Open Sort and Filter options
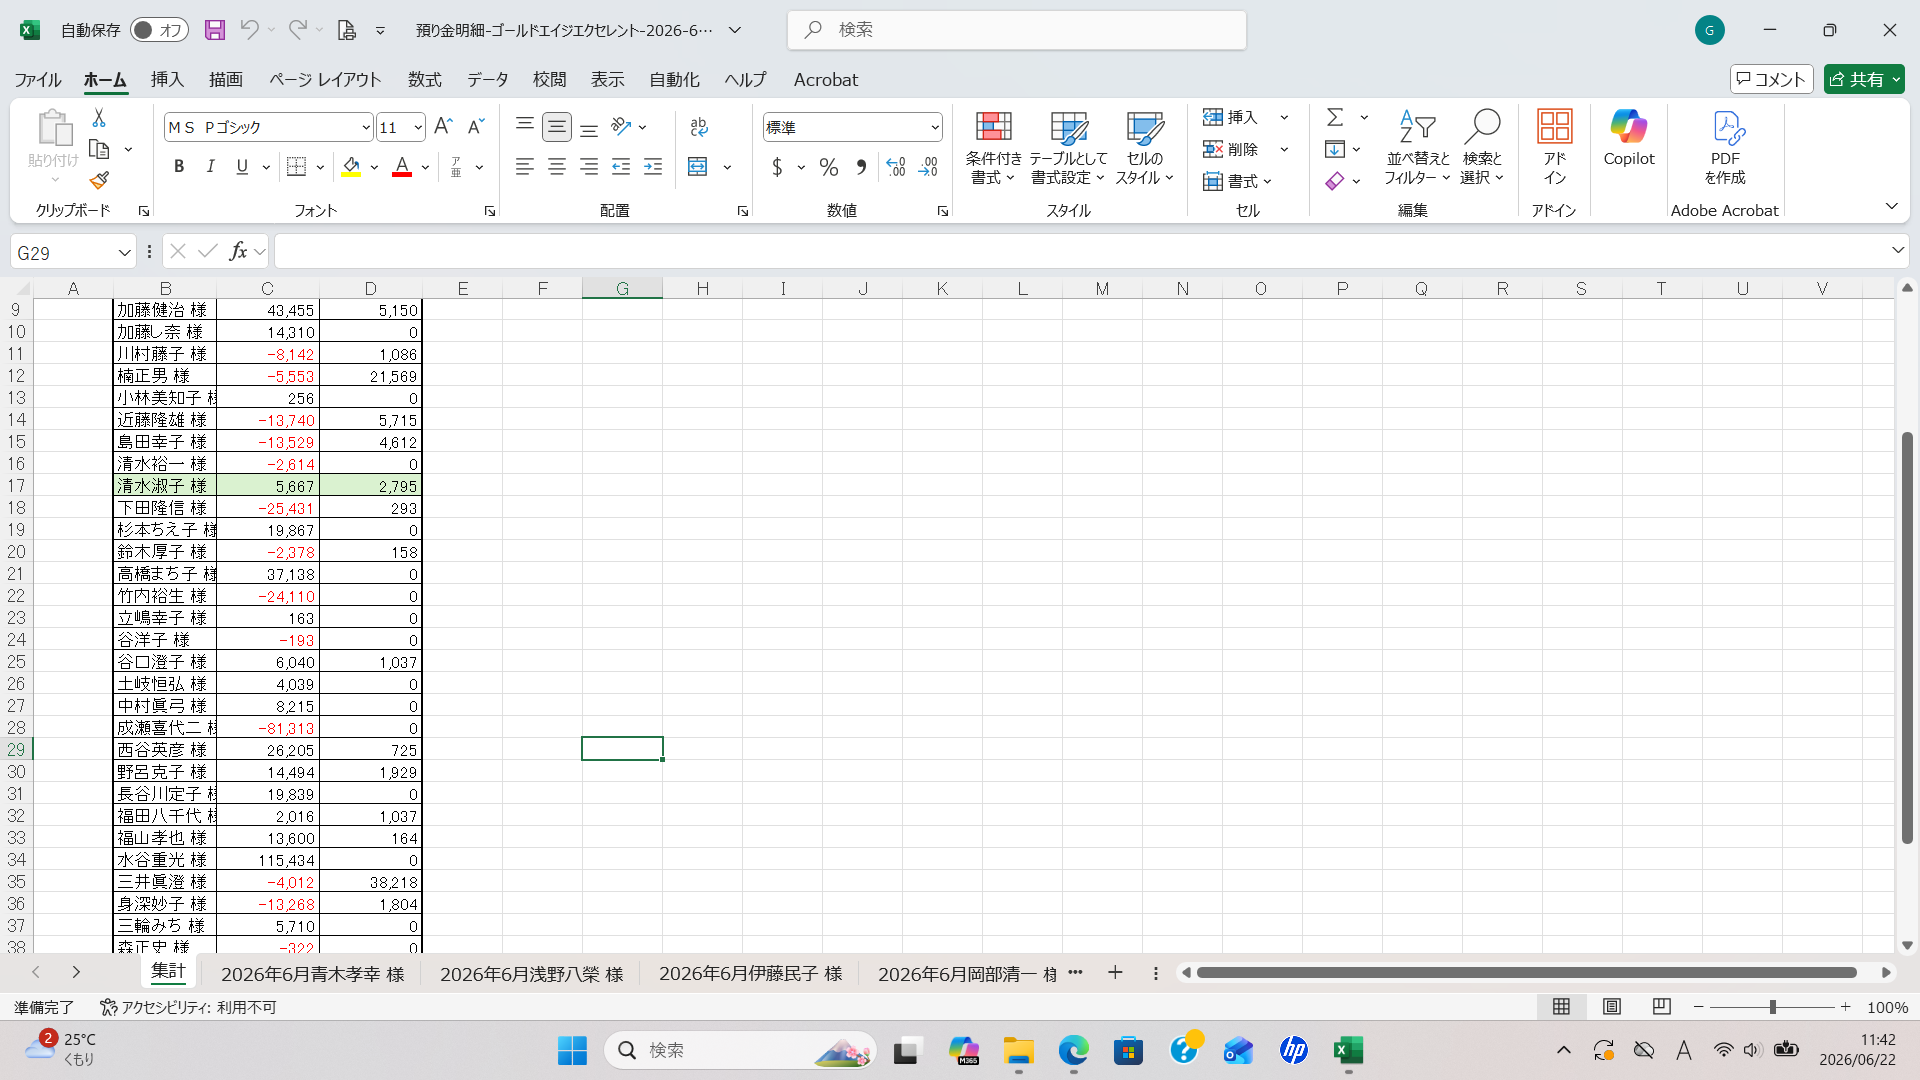1920x1080 pixels. [1417, 148]
